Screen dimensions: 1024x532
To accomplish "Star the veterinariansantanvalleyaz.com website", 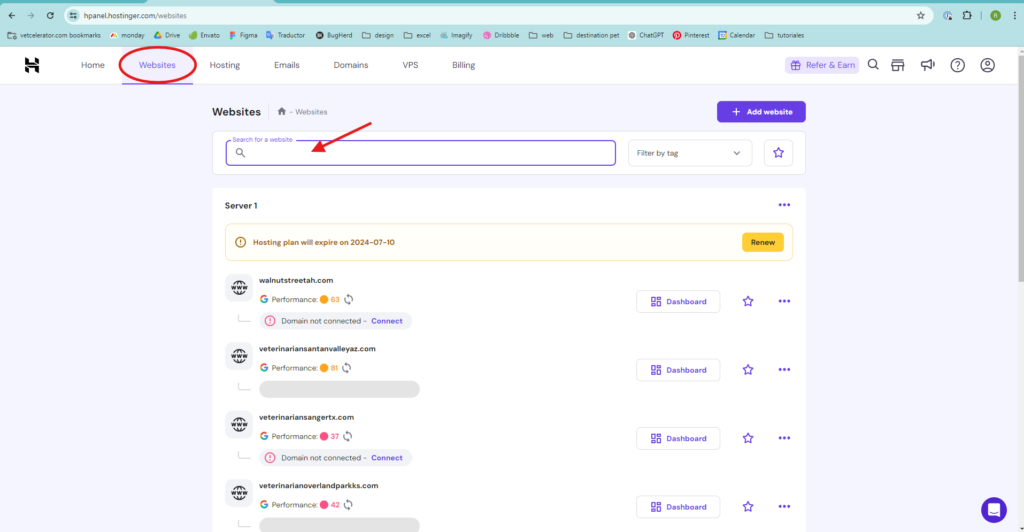I will pos(747,370).
